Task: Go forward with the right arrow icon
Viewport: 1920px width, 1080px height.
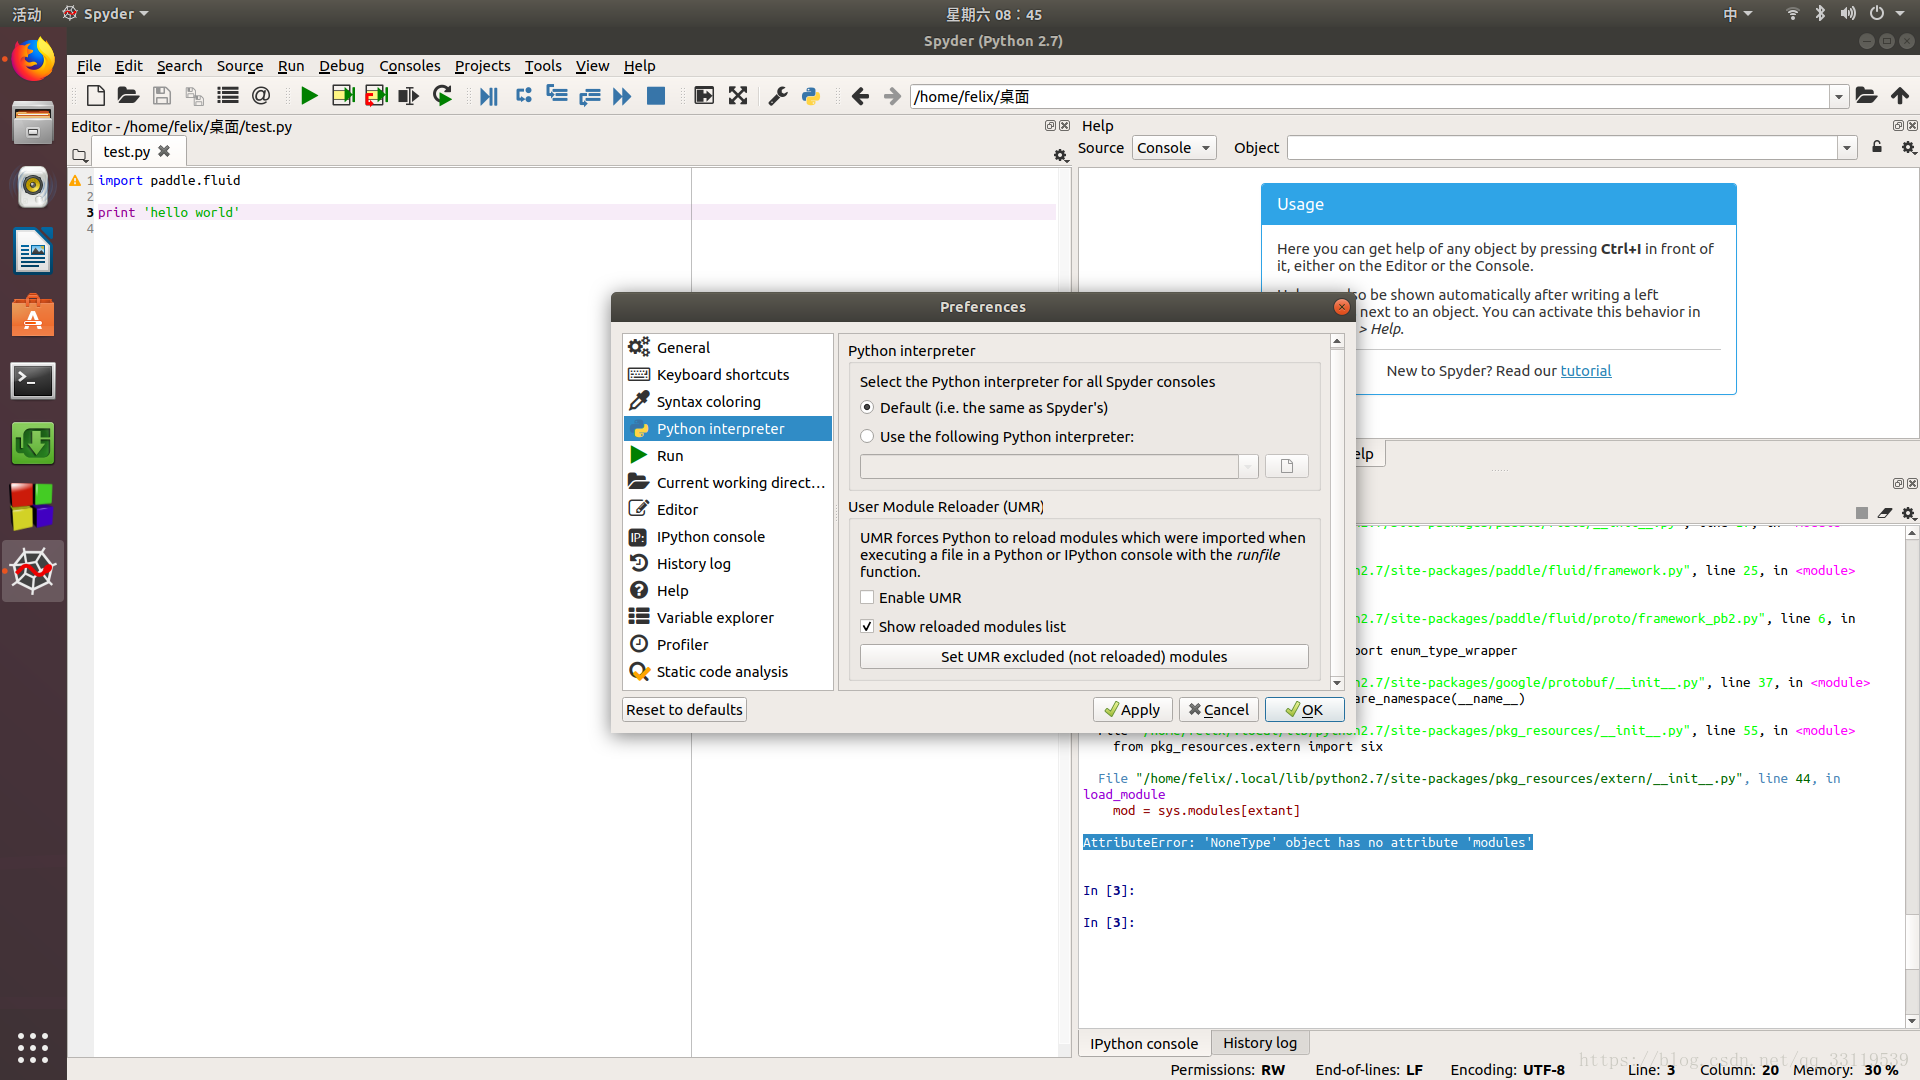Action: [892, 96]
